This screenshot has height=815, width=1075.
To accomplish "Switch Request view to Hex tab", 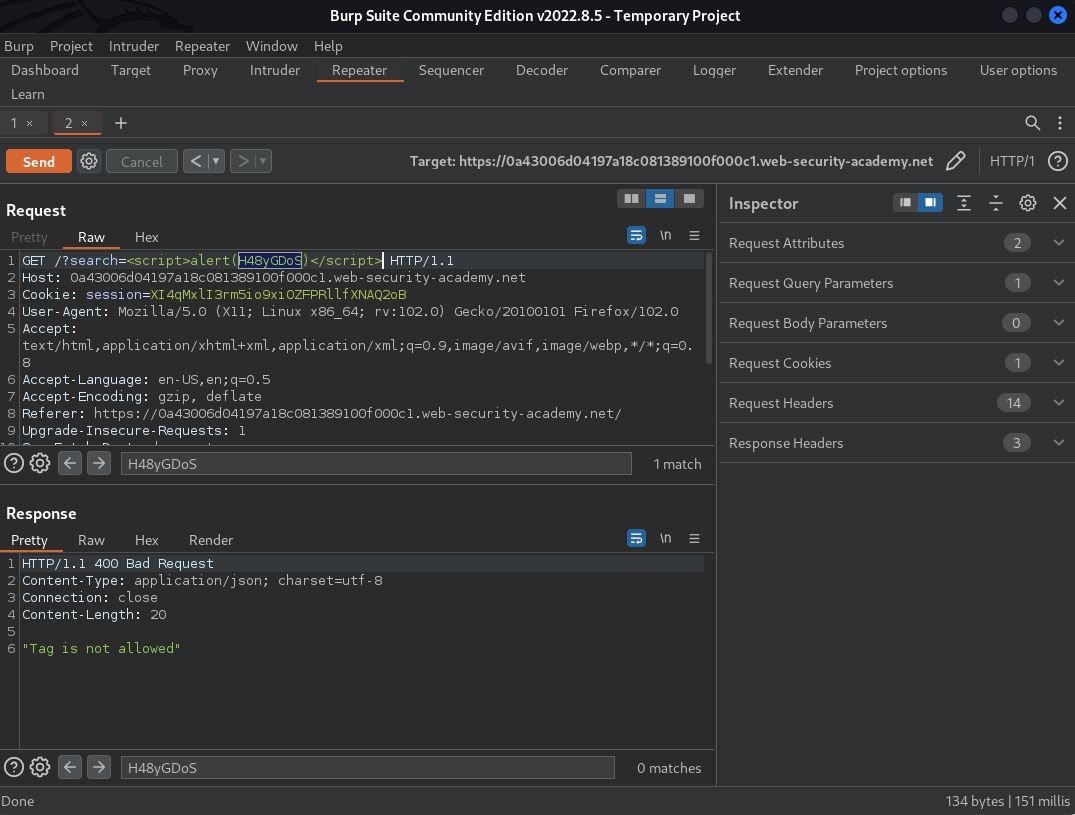I will tap(147, 237).
